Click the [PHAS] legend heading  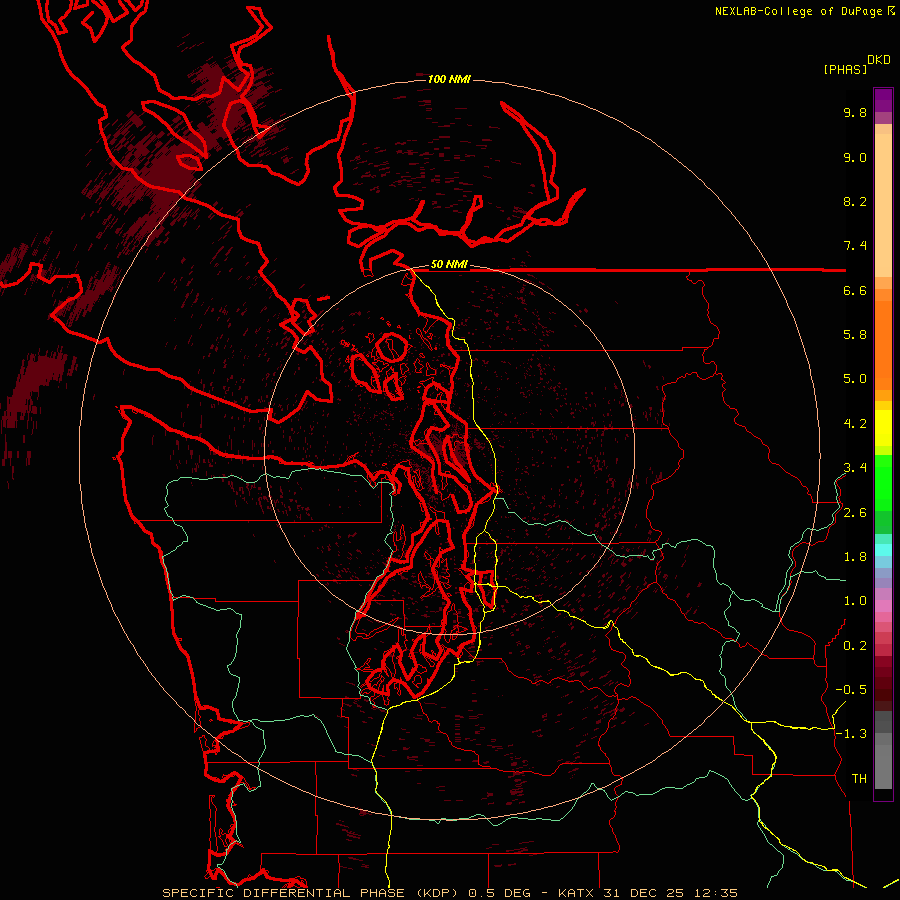coord(845,69)
